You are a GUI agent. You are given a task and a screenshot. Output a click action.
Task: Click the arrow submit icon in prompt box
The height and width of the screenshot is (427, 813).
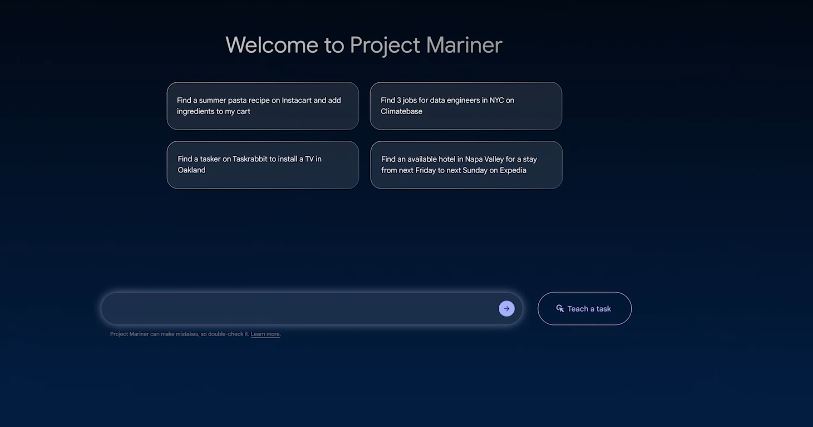(506, 308)
